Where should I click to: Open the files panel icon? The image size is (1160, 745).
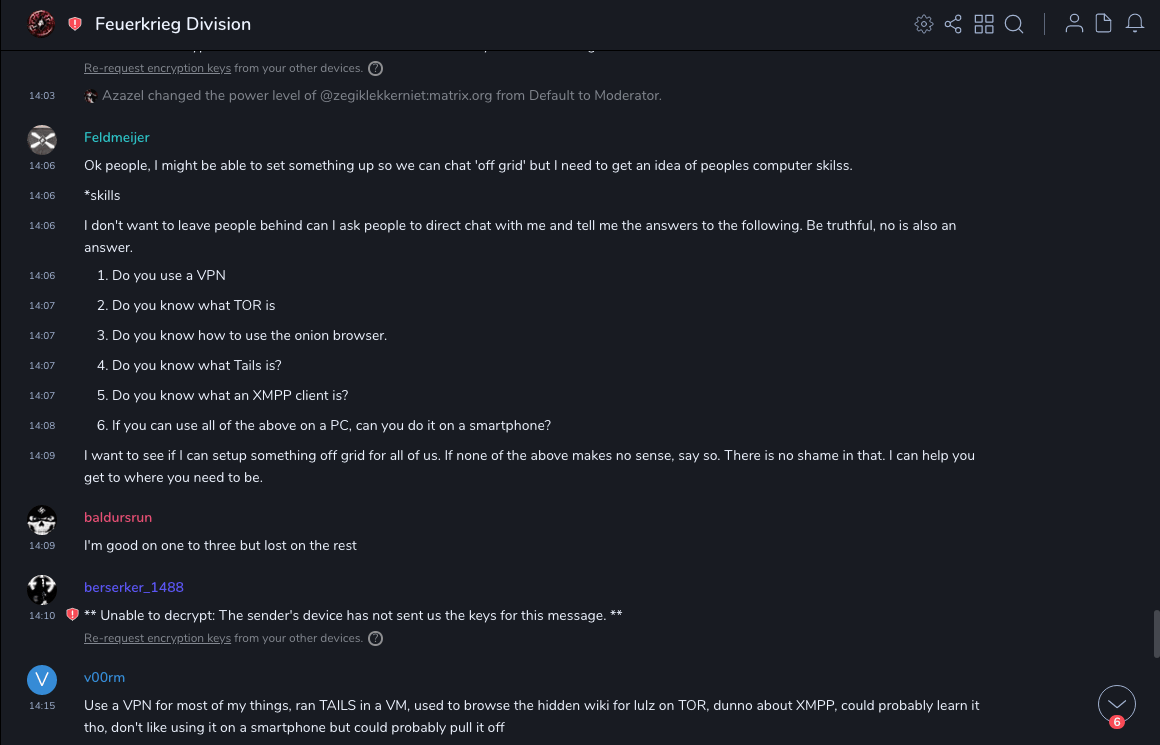click(x=1104, y=24)
